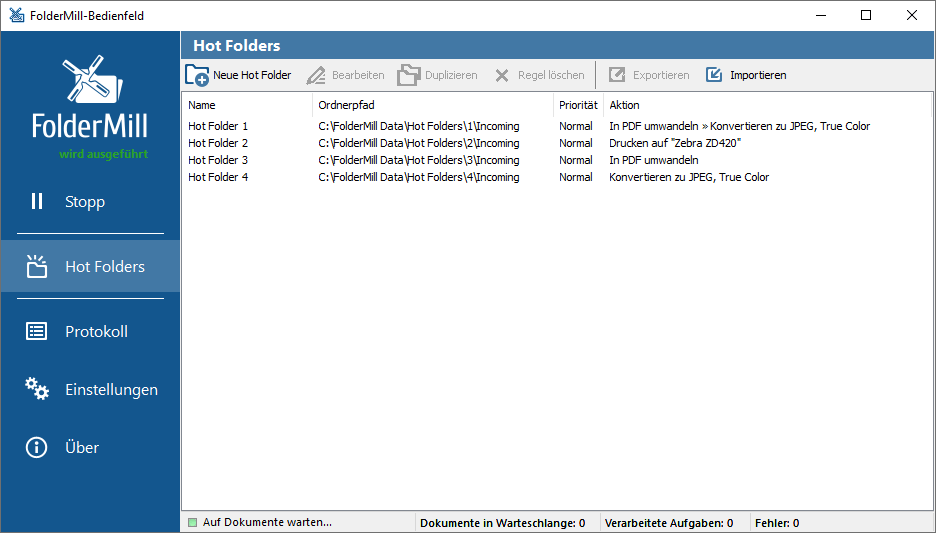936x533 pixels.
Task: Click Importieren label
Action: 758,75
